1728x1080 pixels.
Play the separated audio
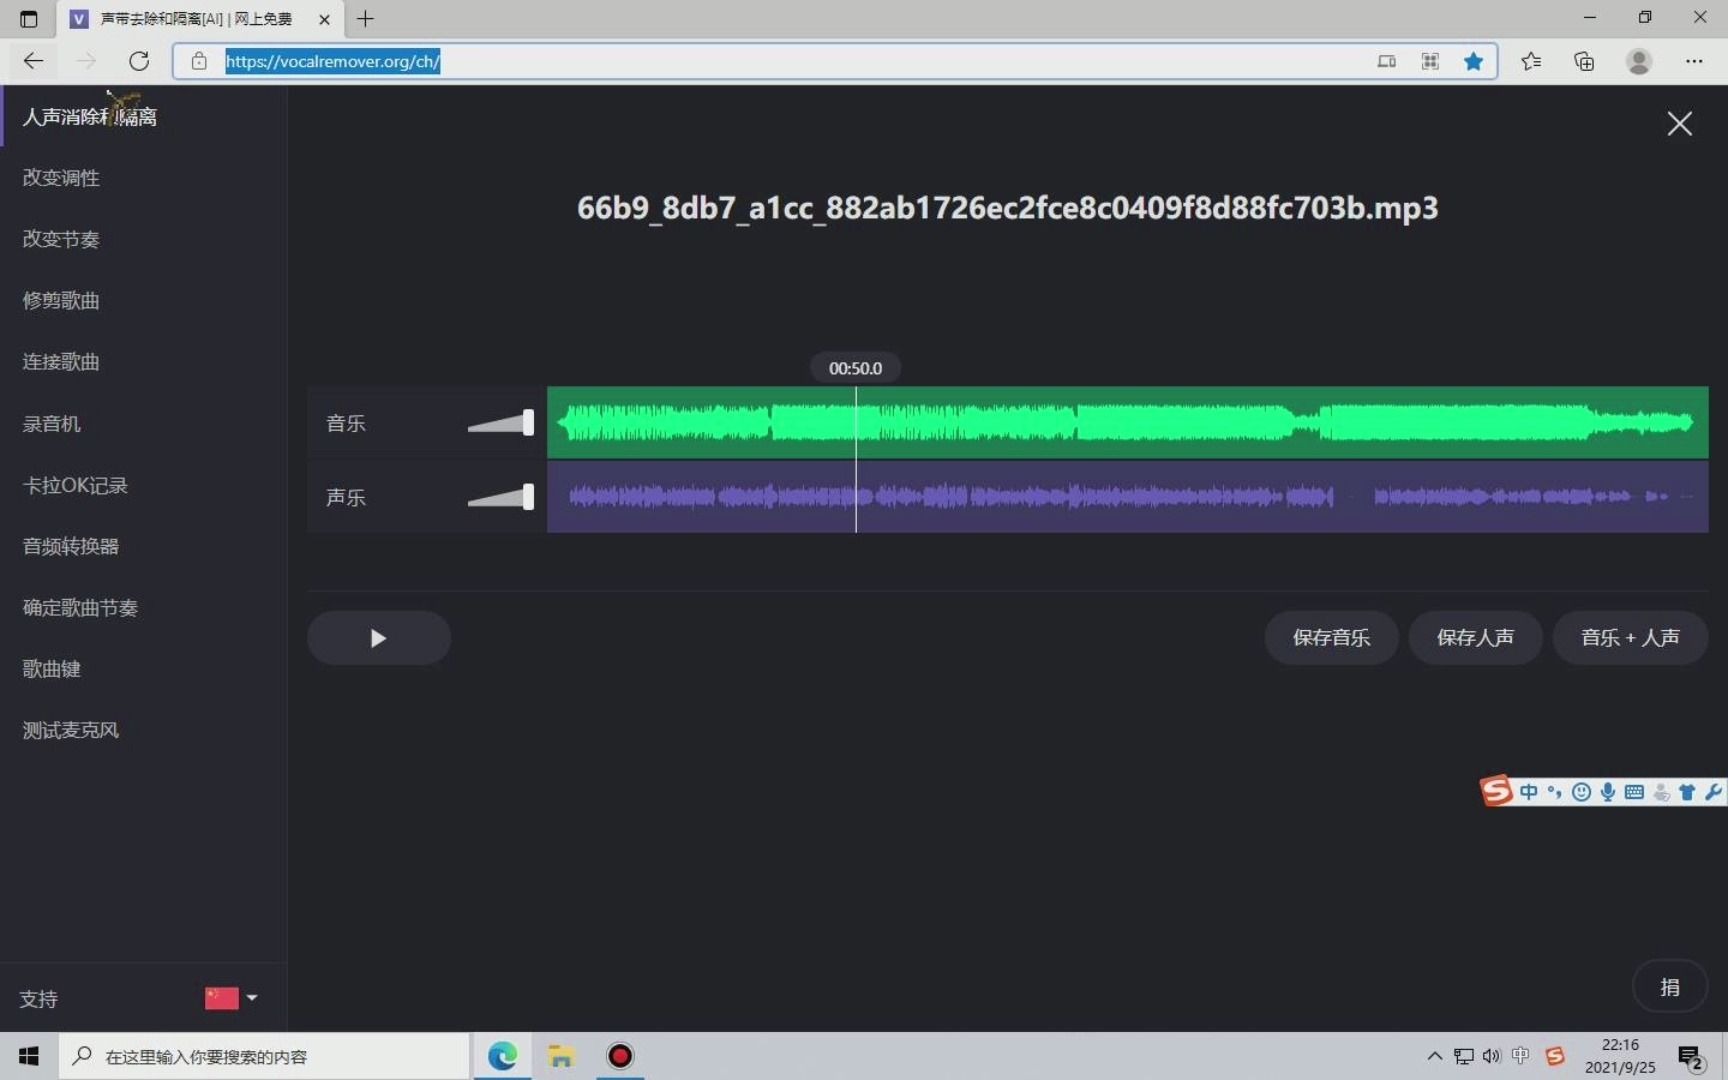pyautogui.click(x=378, y=638)
